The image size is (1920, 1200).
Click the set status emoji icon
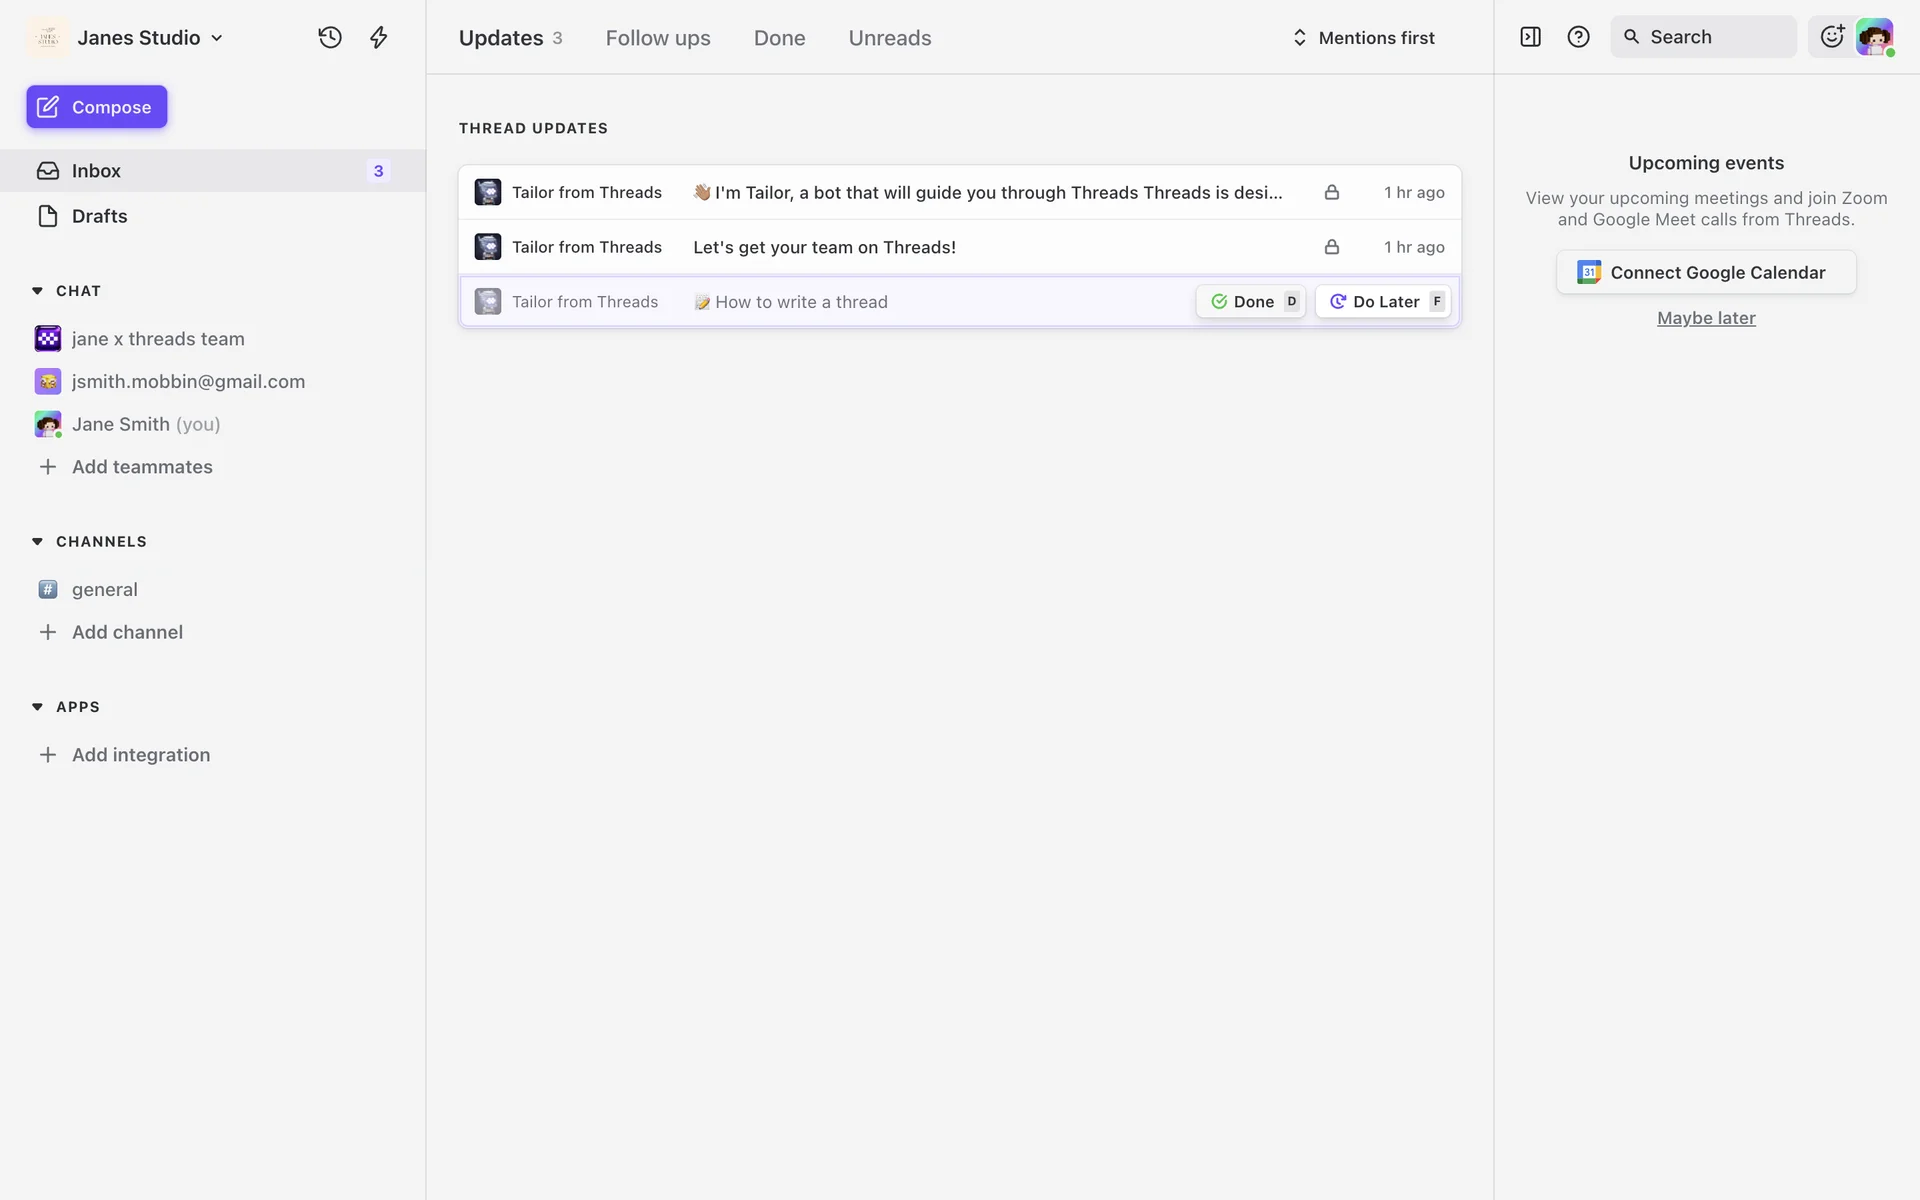pos(1832,37)
